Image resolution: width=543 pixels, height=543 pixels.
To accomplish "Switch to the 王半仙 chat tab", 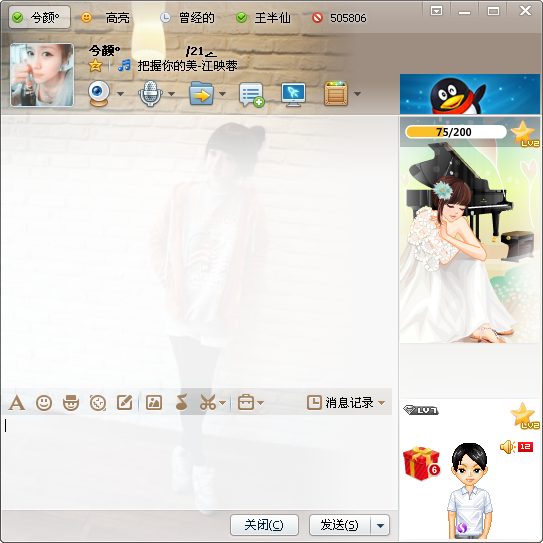I will [x=263, y=18].
